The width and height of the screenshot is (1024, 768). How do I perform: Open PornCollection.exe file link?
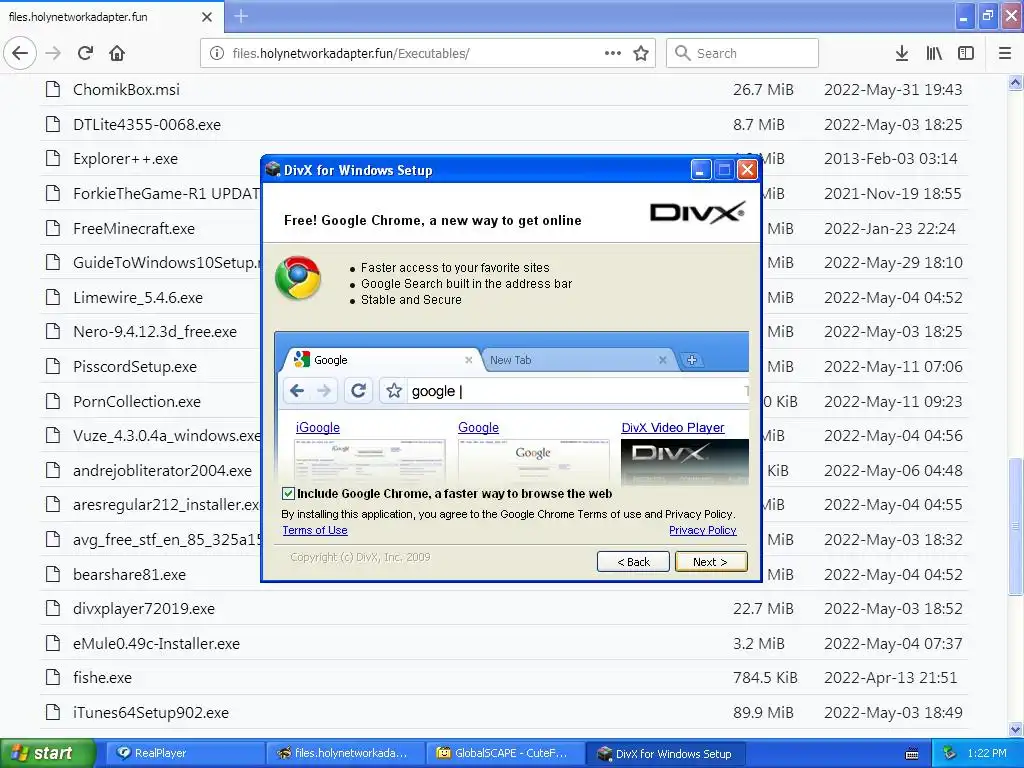coord(136,401)
